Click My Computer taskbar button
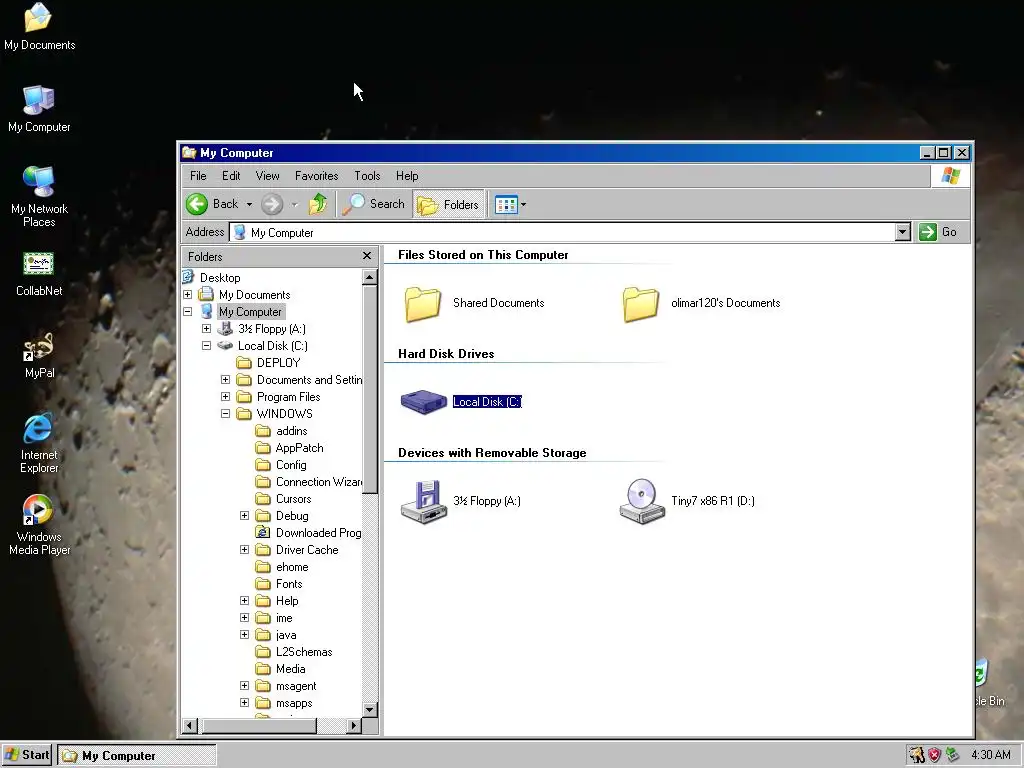Image resolution: width=1024 pixels, height=768 pixels. pos(136,756)
